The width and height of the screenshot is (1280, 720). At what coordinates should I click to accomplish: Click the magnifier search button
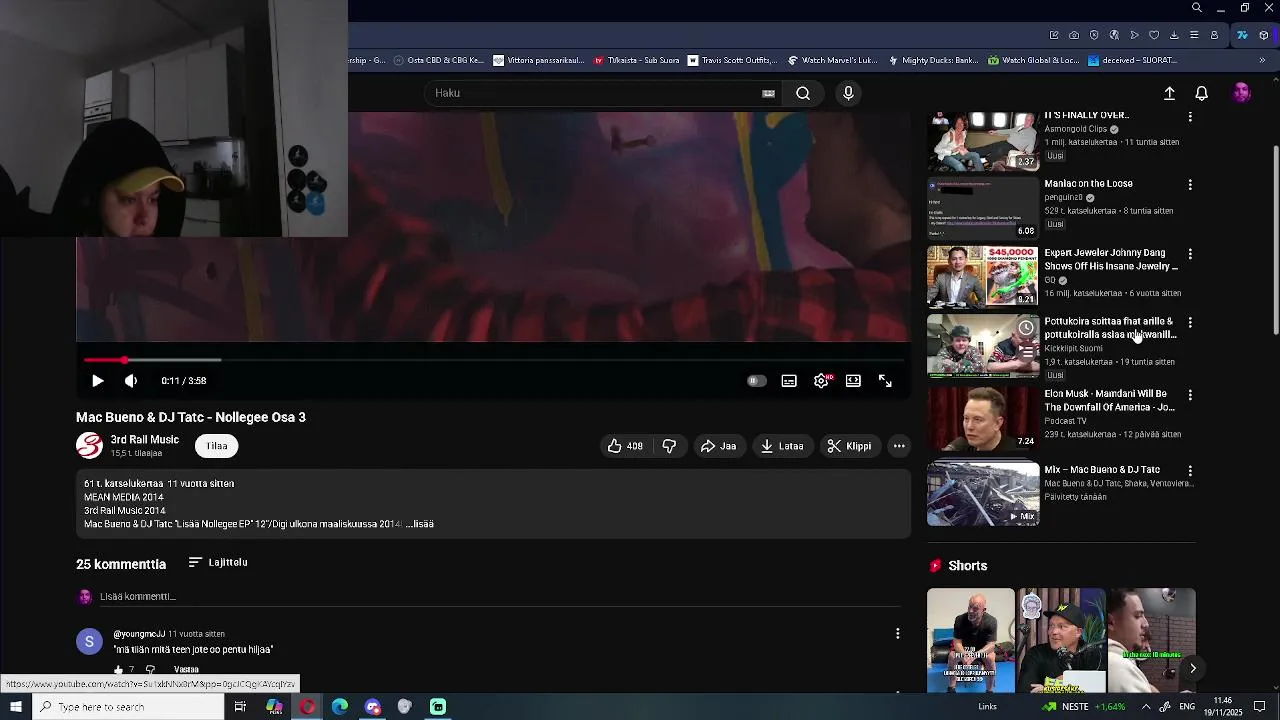coord(803,93)
